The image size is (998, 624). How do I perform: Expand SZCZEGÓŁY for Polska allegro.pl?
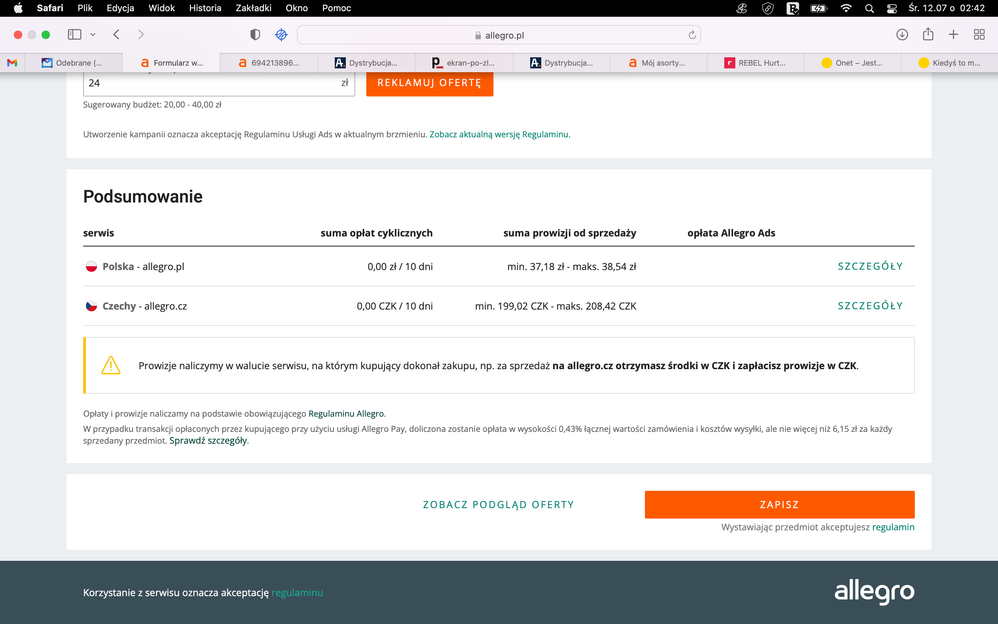point(870,266)
